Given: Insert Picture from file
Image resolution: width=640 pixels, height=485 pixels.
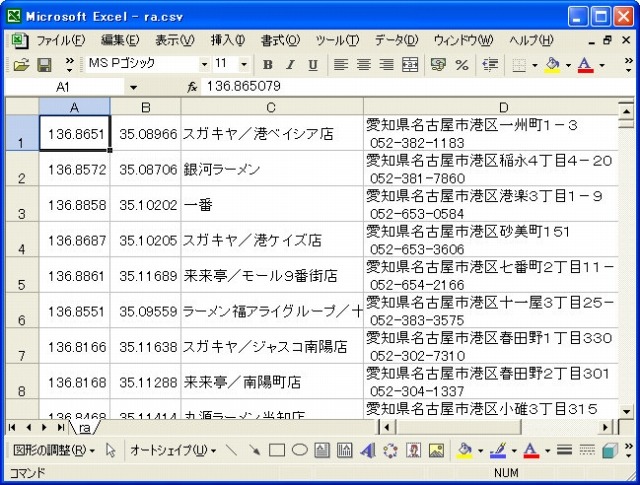Looking at the screenshot, I should click(x=436, y=450).
